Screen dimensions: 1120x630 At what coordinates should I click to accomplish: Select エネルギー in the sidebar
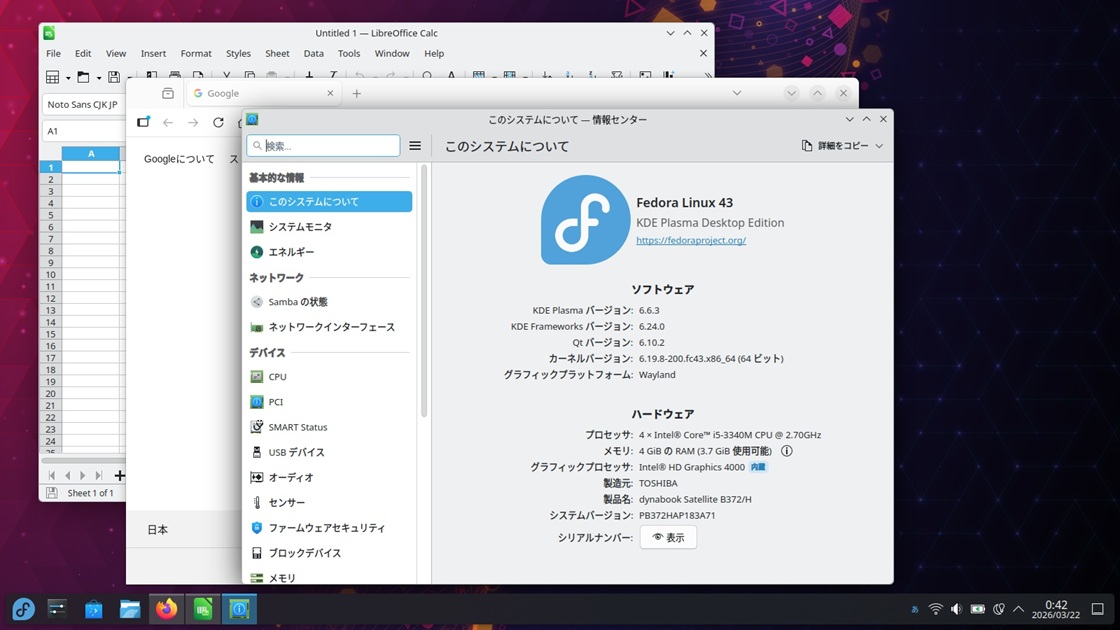pyautogui.click(x=290, y=252)
